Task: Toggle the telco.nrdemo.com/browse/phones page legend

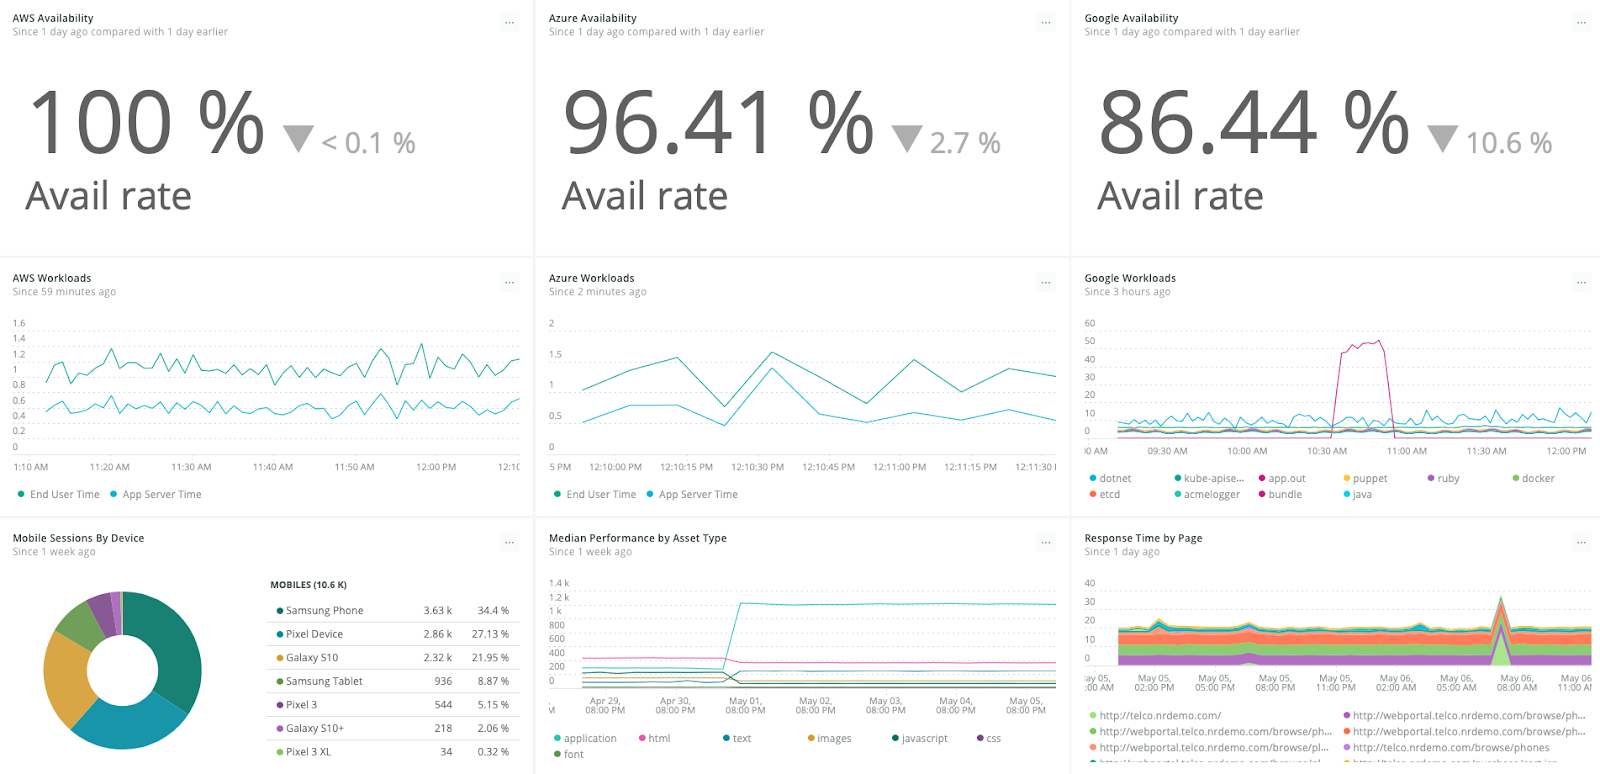Action: pyautogui.click(x=1447, y=747)
